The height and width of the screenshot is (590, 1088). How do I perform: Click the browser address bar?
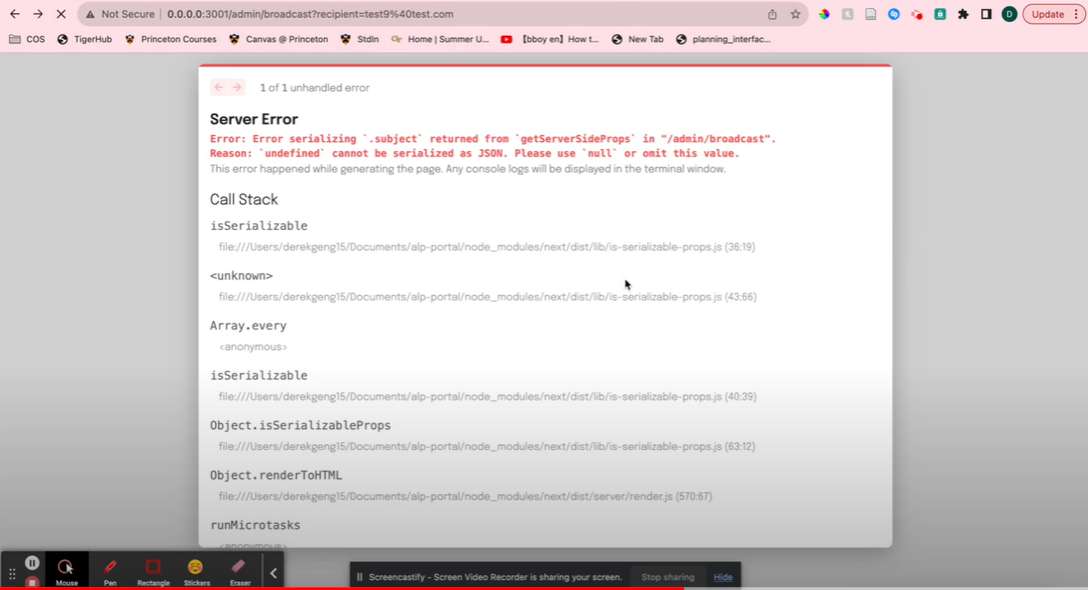pyautogui.click(x=300, y=14)
